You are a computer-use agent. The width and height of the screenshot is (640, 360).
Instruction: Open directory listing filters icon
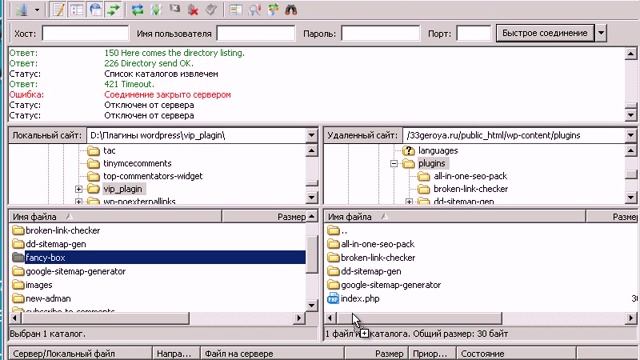(236, 10)
